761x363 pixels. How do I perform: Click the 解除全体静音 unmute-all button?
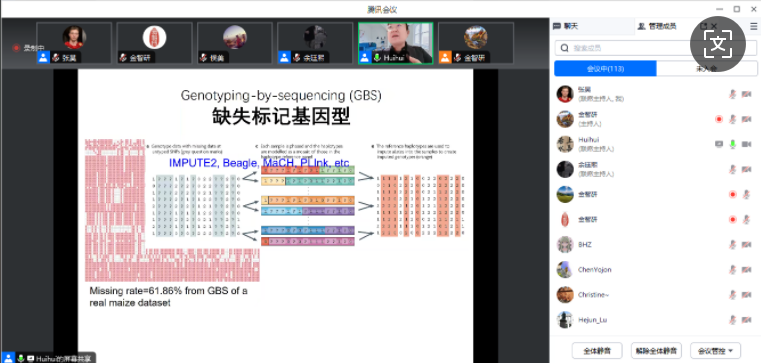pyautogui.click(x=656, y=350)
